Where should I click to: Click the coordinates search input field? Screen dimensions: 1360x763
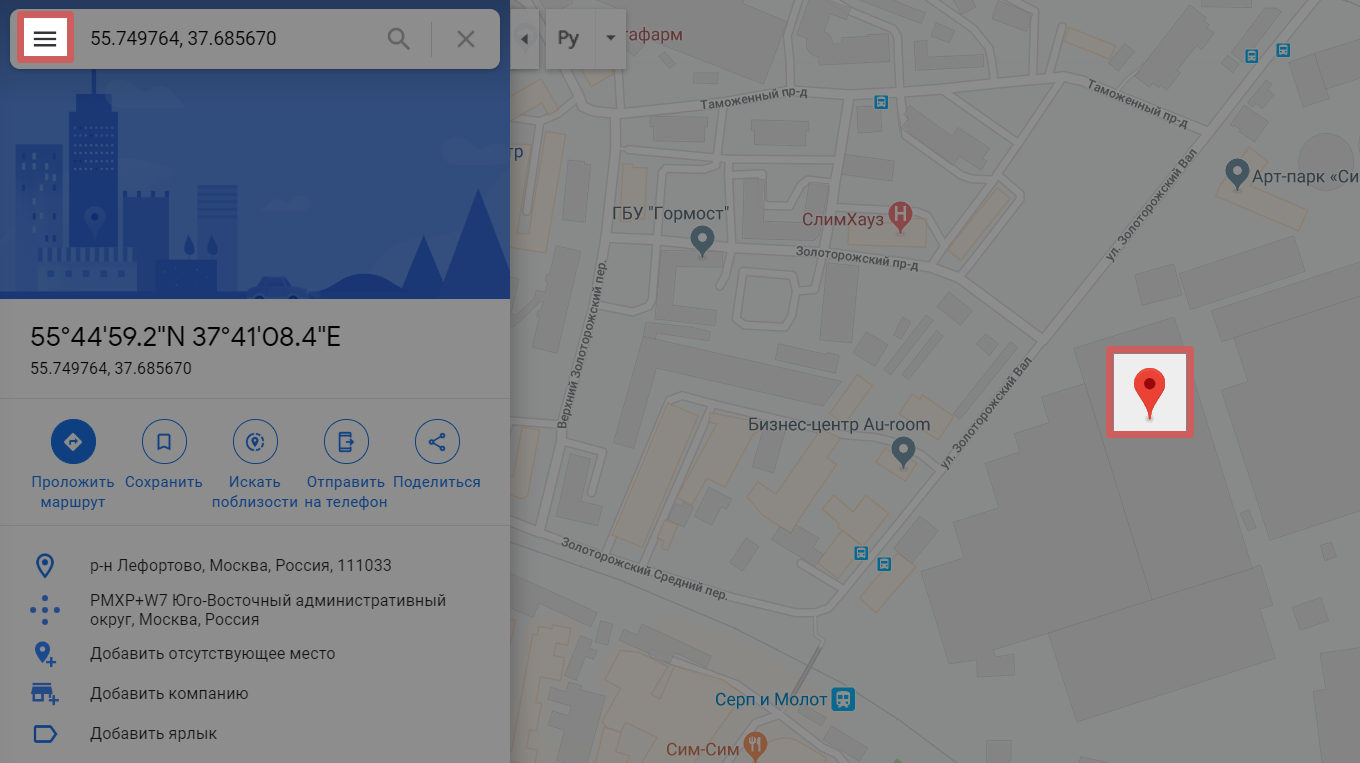tap(230, 39)
